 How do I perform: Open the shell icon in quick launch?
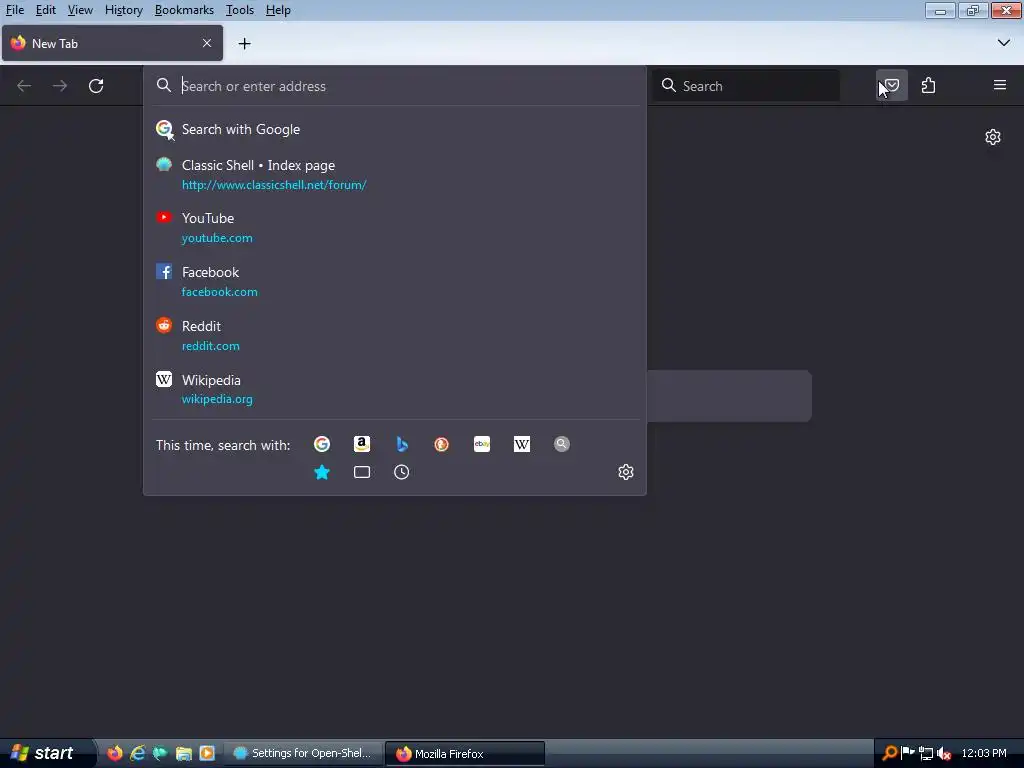point(160,753)
